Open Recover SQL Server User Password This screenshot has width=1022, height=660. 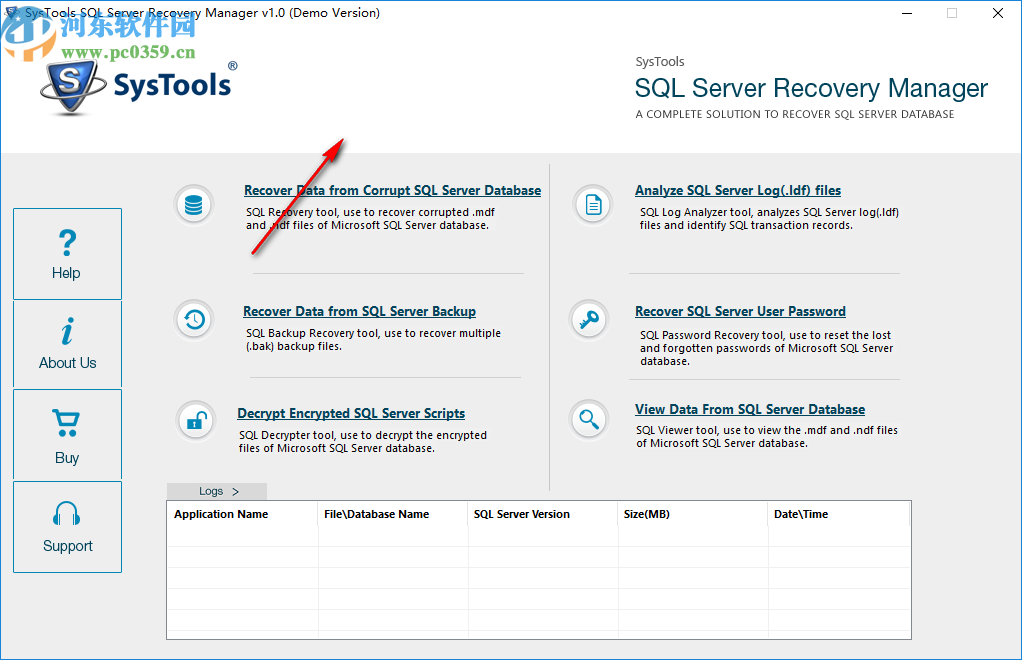click(739, 311)
